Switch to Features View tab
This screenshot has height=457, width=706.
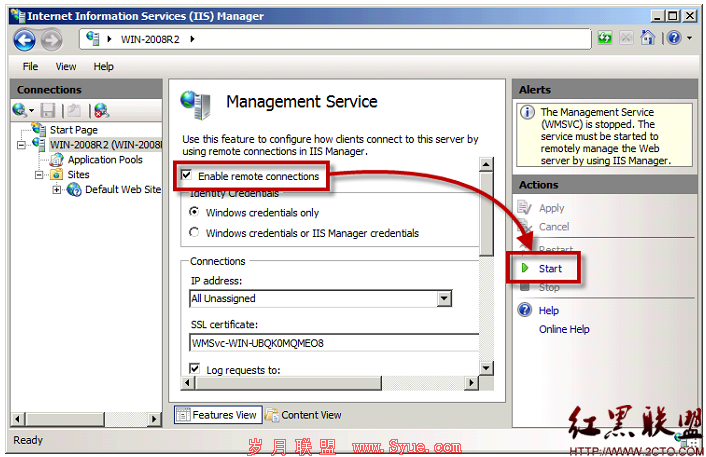point(218,415)
